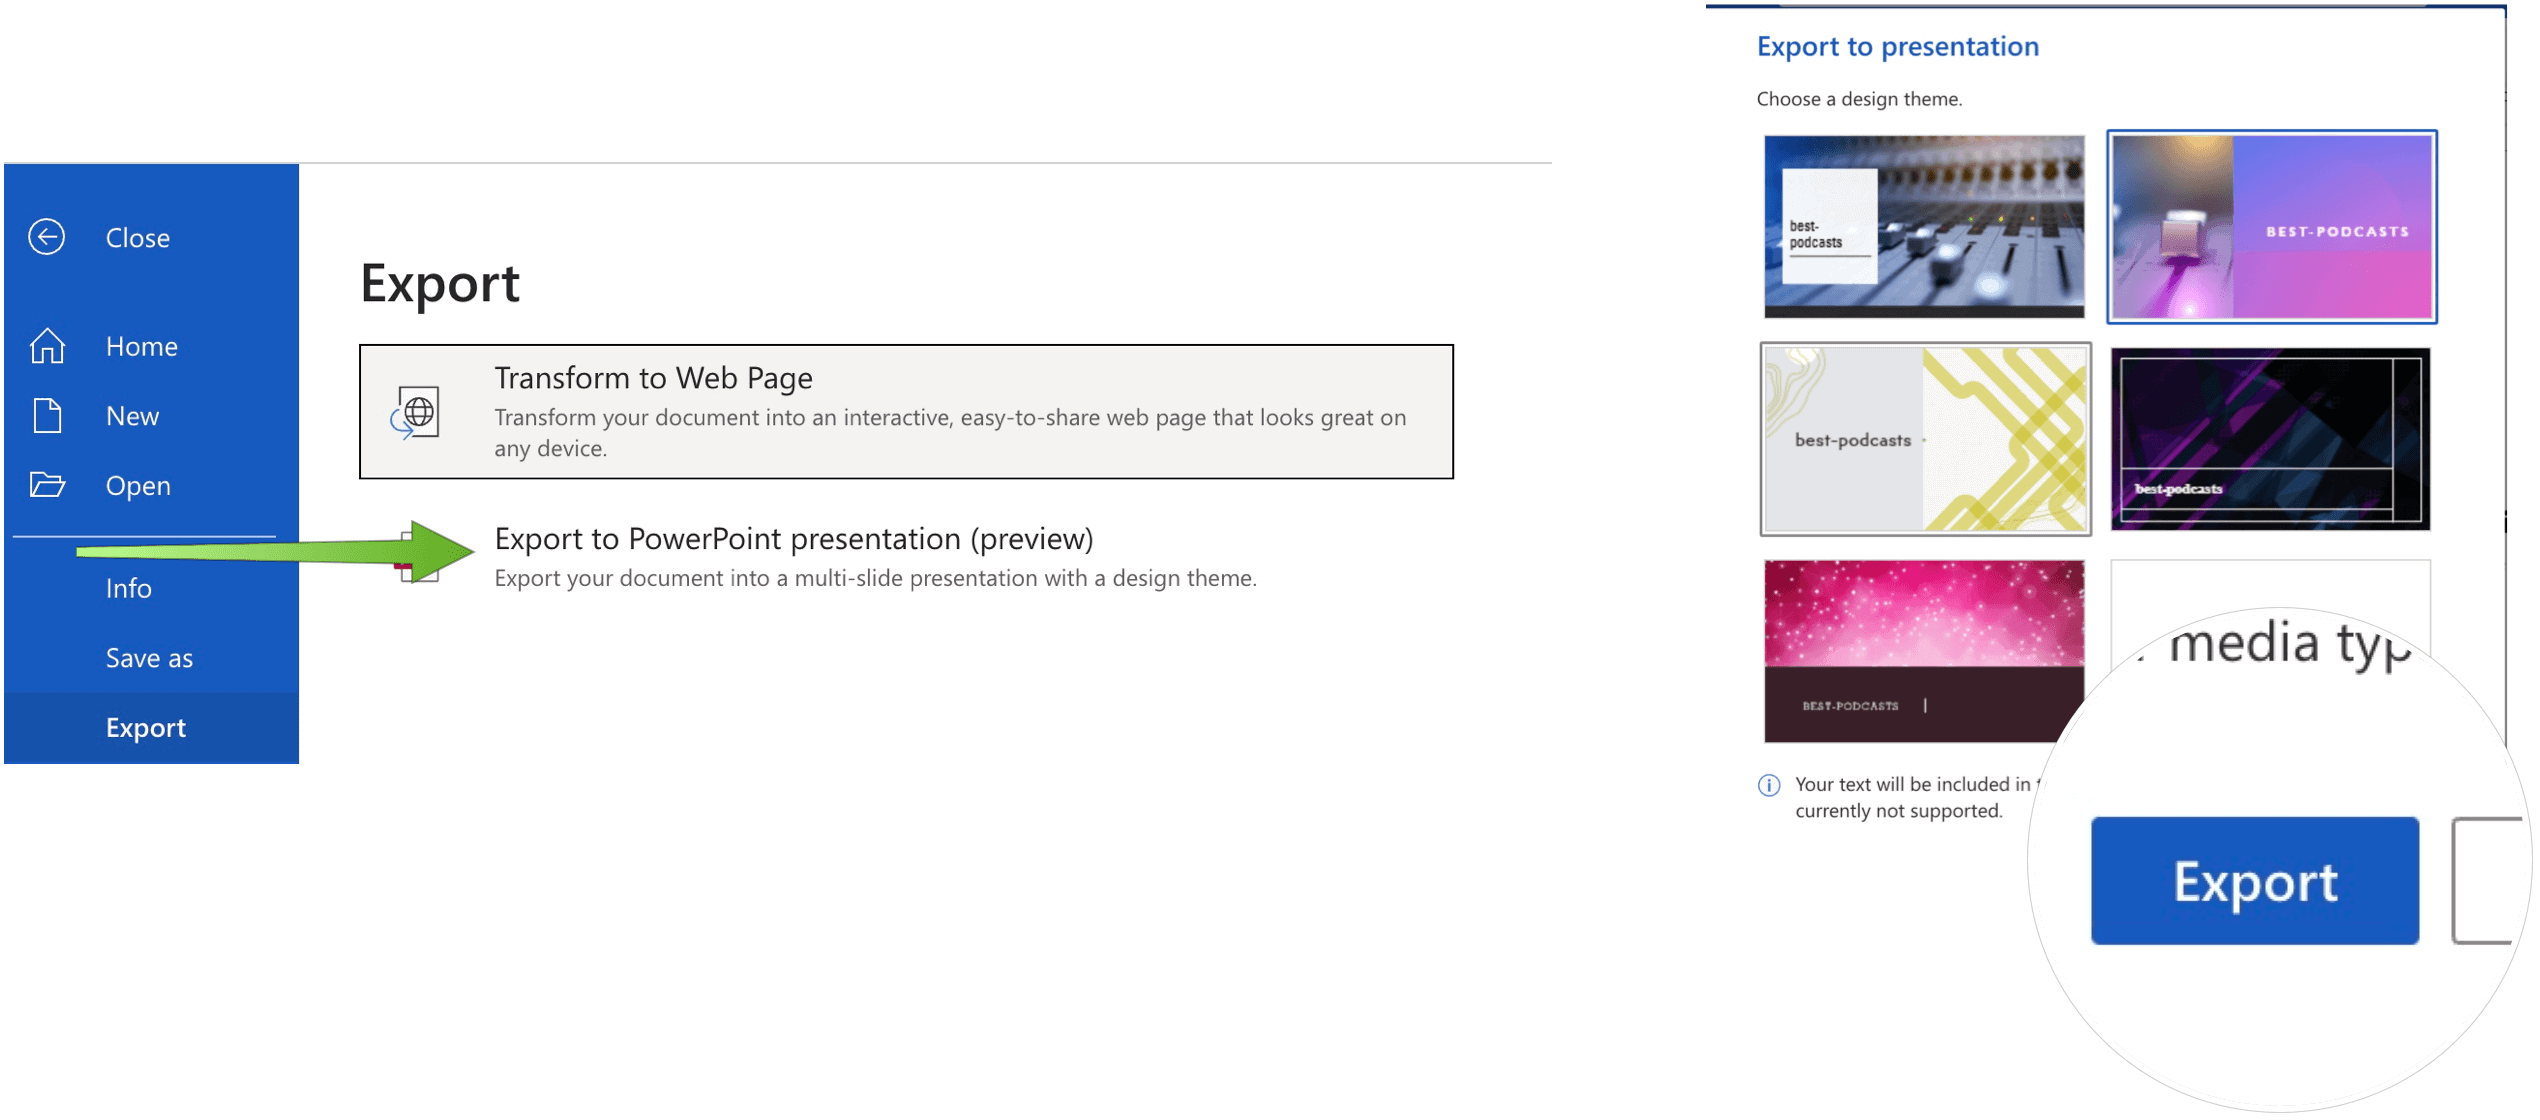Click Save as option in sidebar
Screen dimensions: 2540x1120
tap(146, 656)
